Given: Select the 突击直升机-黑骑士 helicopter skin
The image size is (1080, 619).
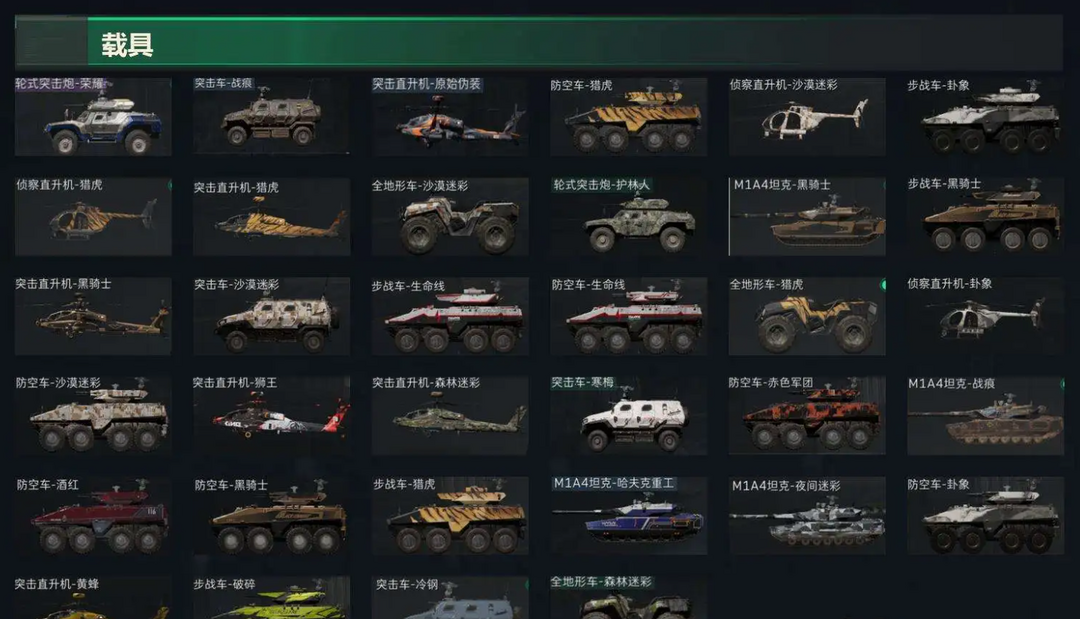Looking at the screenshot, I should pyautogui.click(x=93, y=316).
